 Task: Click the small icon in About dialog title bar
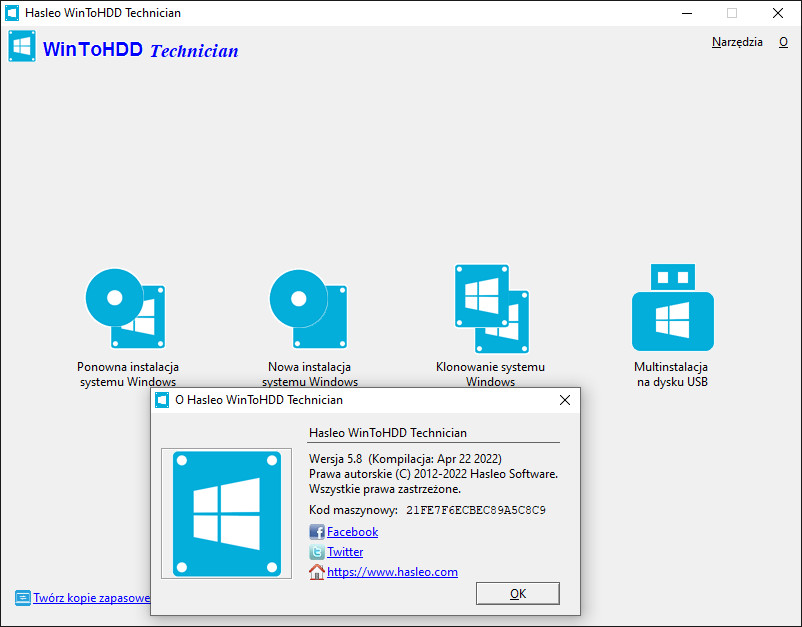(x=162, y=400)
